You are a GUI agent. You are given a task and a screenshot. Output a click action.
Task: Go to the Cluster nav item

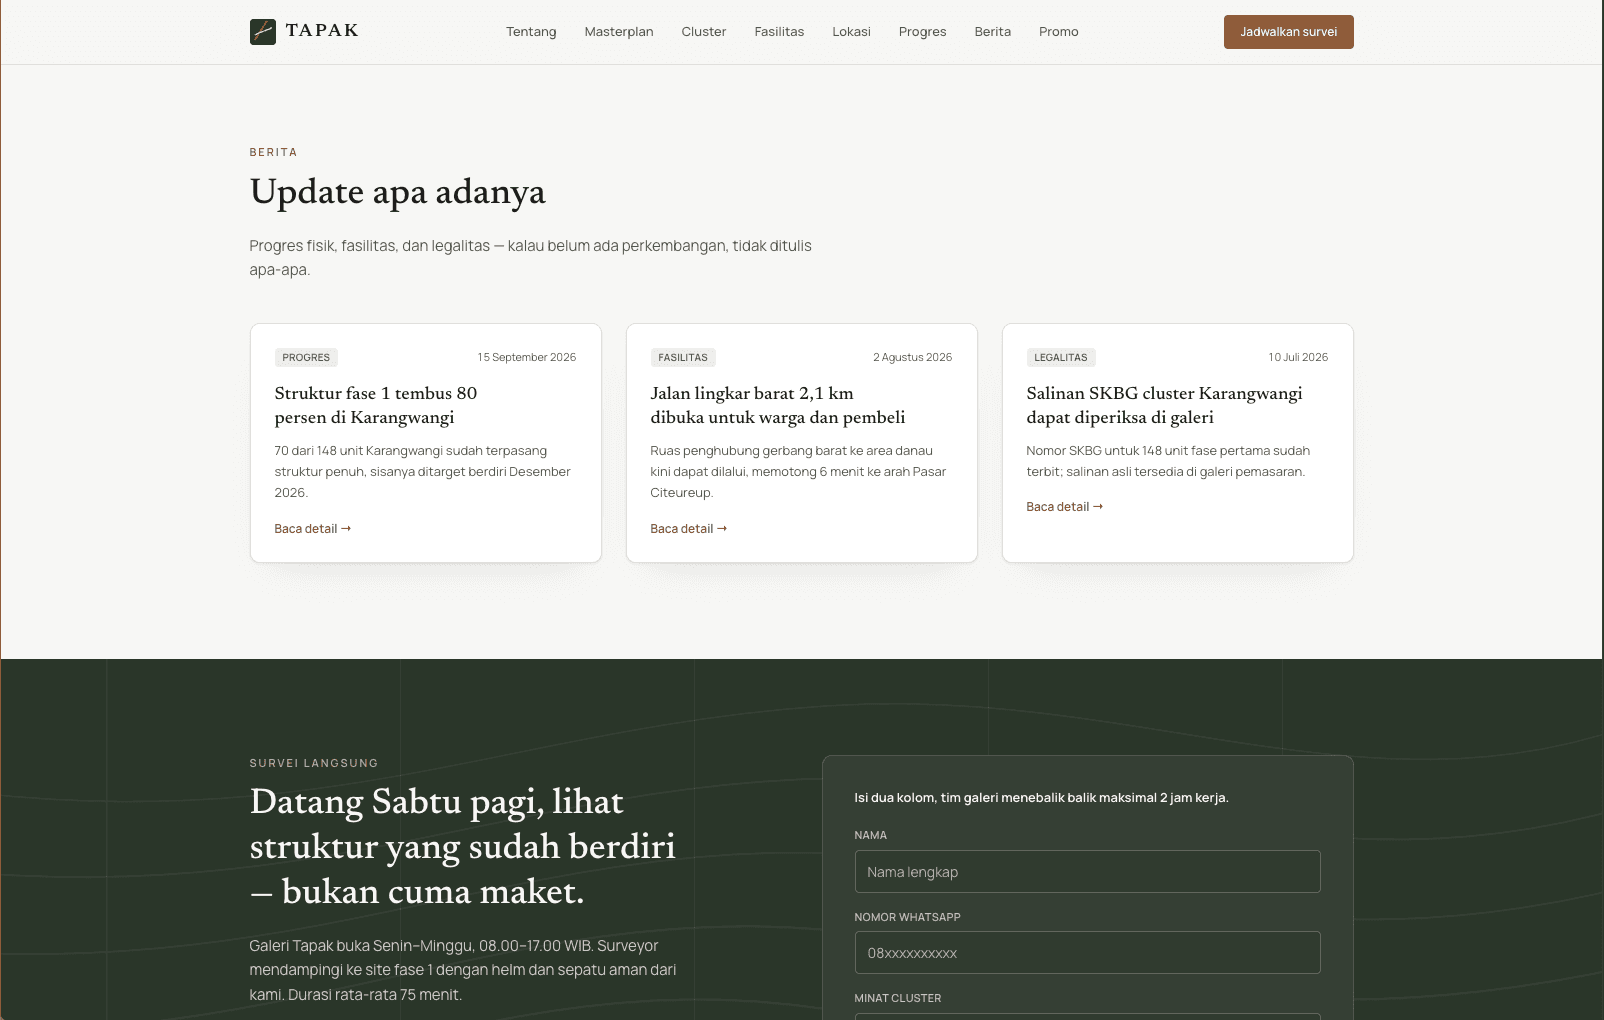click(x=704, y=32)
